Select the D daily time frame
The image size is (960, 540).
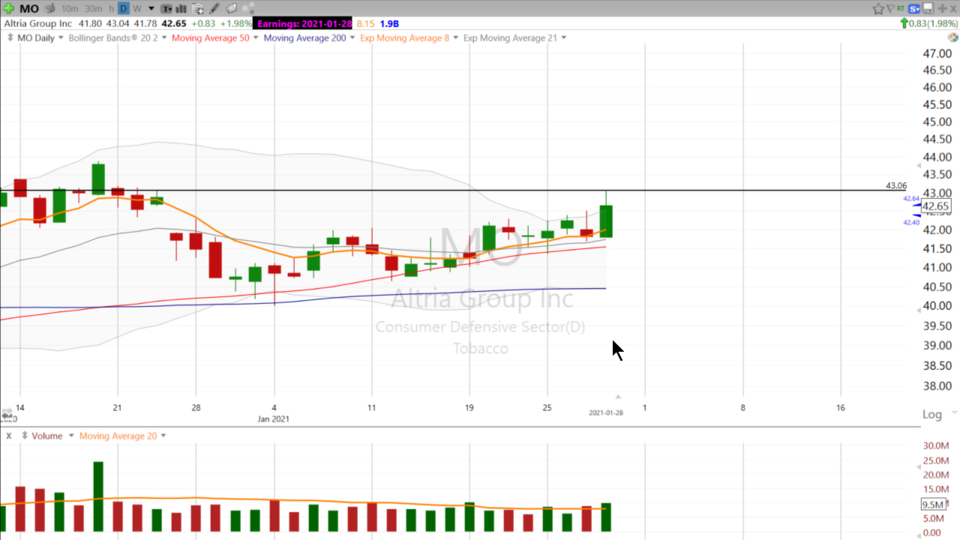[x=123, y=9]
